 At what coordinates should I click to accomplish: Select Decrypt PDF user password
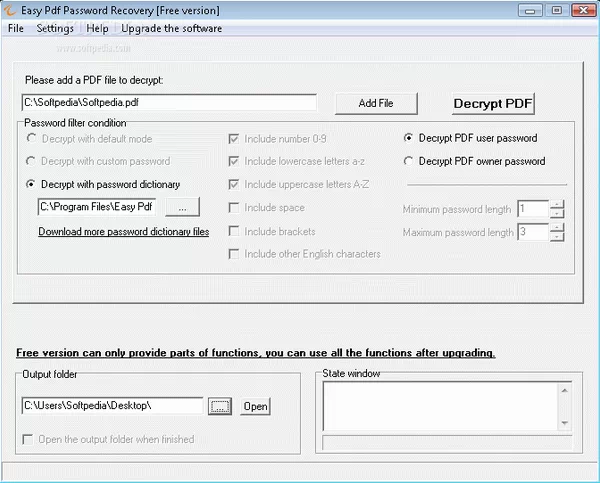(x=409, y=138)
